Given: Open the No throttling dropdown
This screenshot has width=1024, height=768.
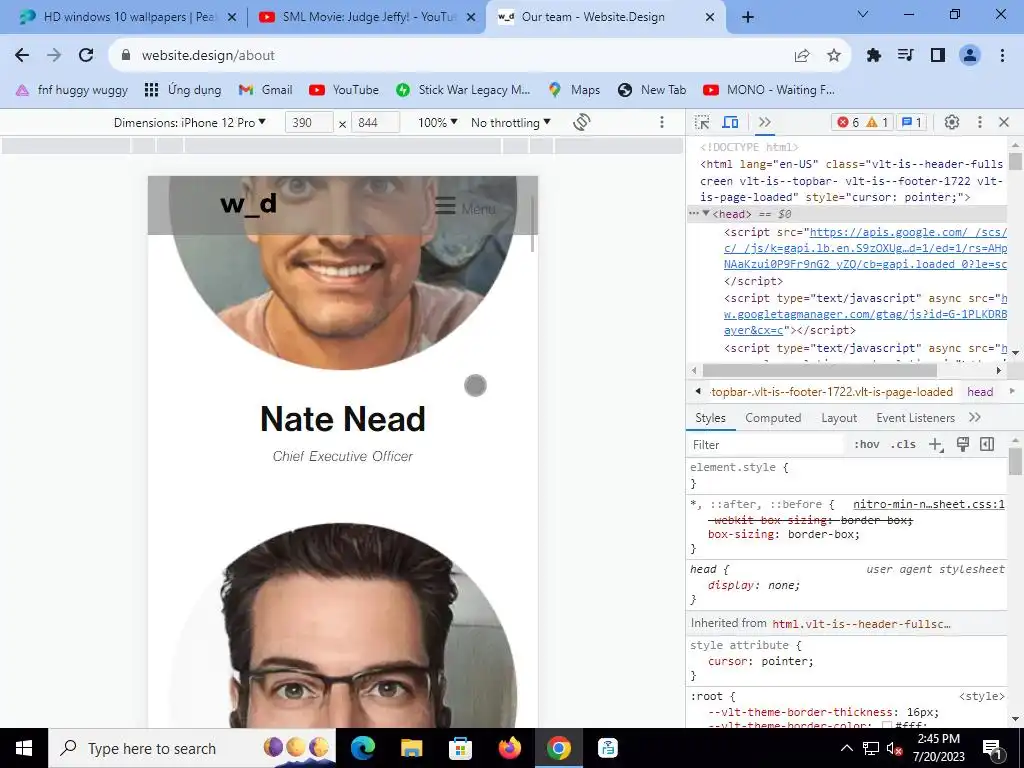Looking at the screenshot, I should click(x=511, y=123).
